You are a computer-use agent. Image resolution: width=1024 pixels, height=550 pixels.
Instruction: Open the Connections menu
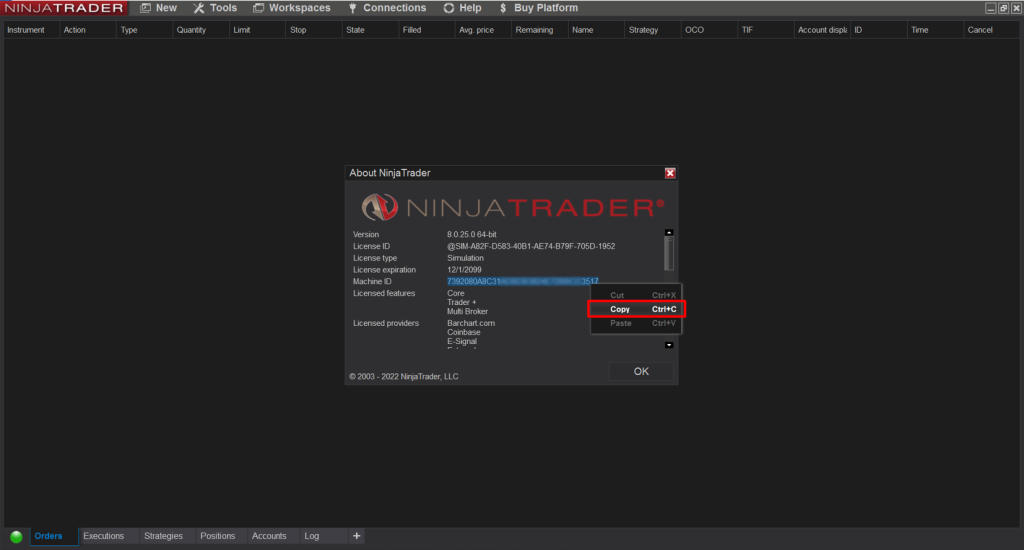pyautogui.click(x=387, y=8)
